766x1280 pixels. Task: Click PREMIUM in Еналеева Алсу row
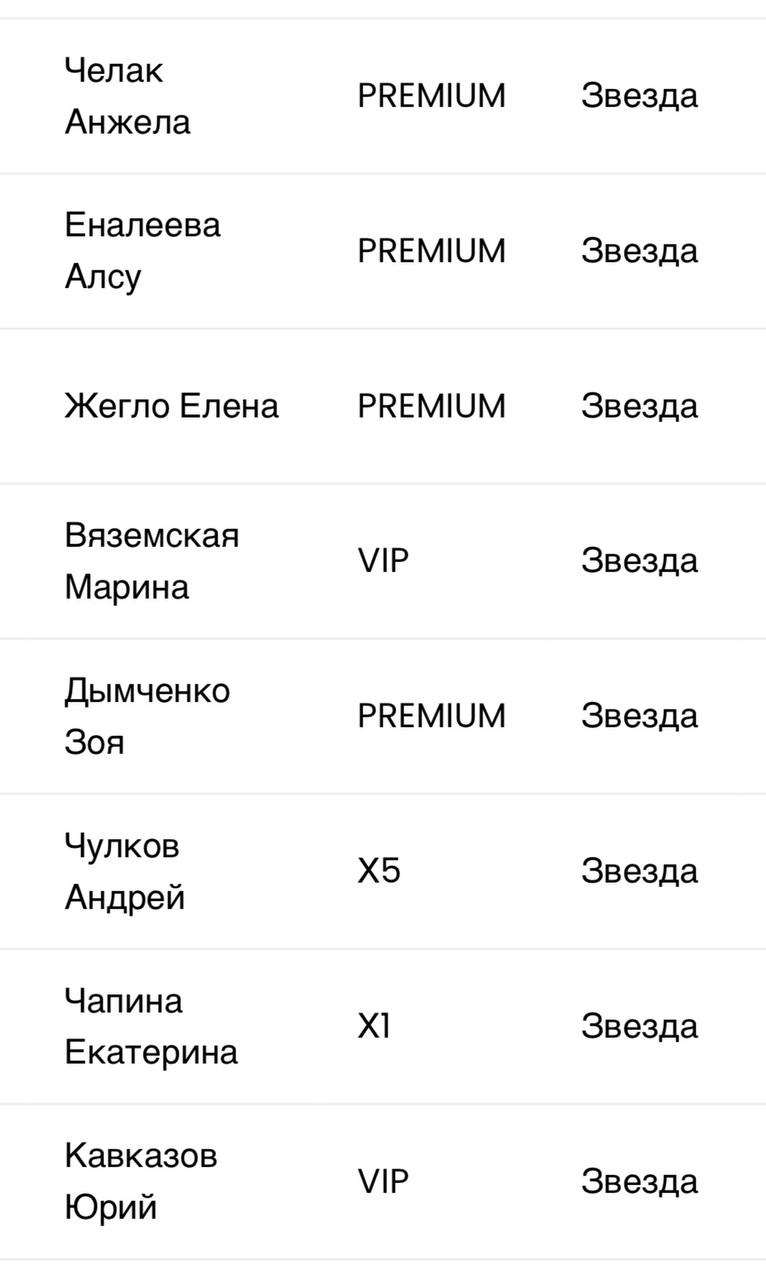pos(432,250)
